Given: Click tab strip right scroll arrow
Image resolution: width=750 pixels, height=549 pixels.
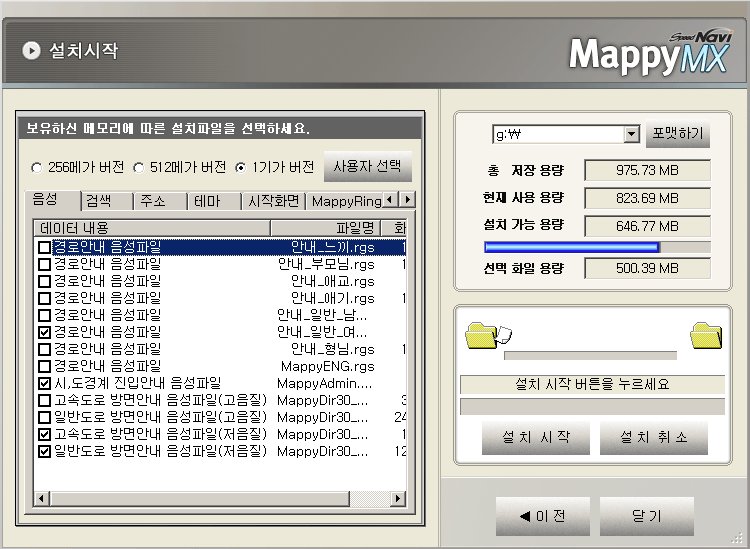Looking at the screenshot, I should pos(408,199).
